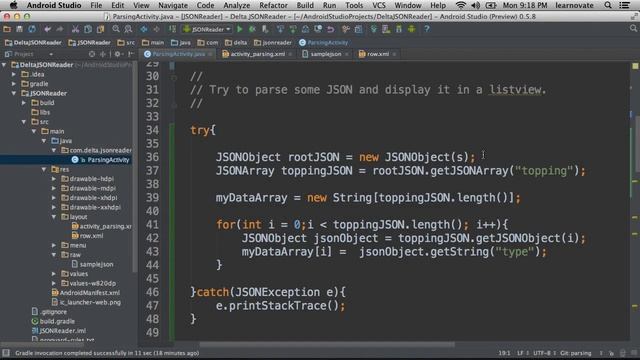Click scroll-from-source target icon in Project panel
Viewport: 640px width, 360px height.
(92, 54)
